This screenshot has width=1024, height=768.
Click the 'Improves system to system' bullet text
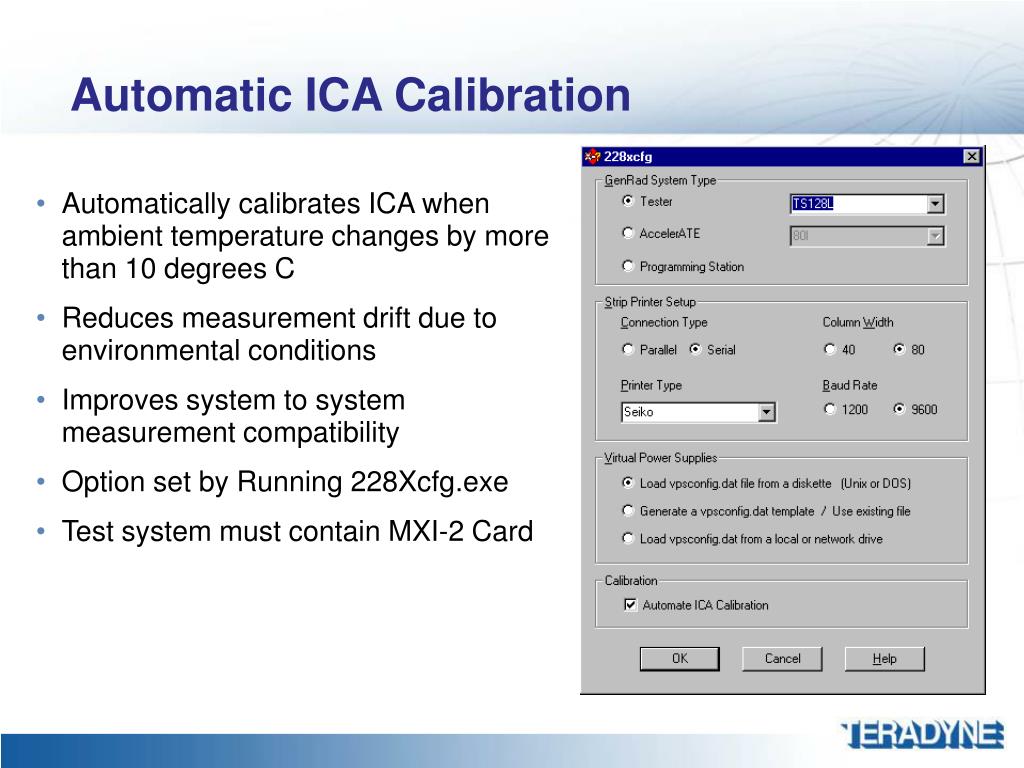233,416
